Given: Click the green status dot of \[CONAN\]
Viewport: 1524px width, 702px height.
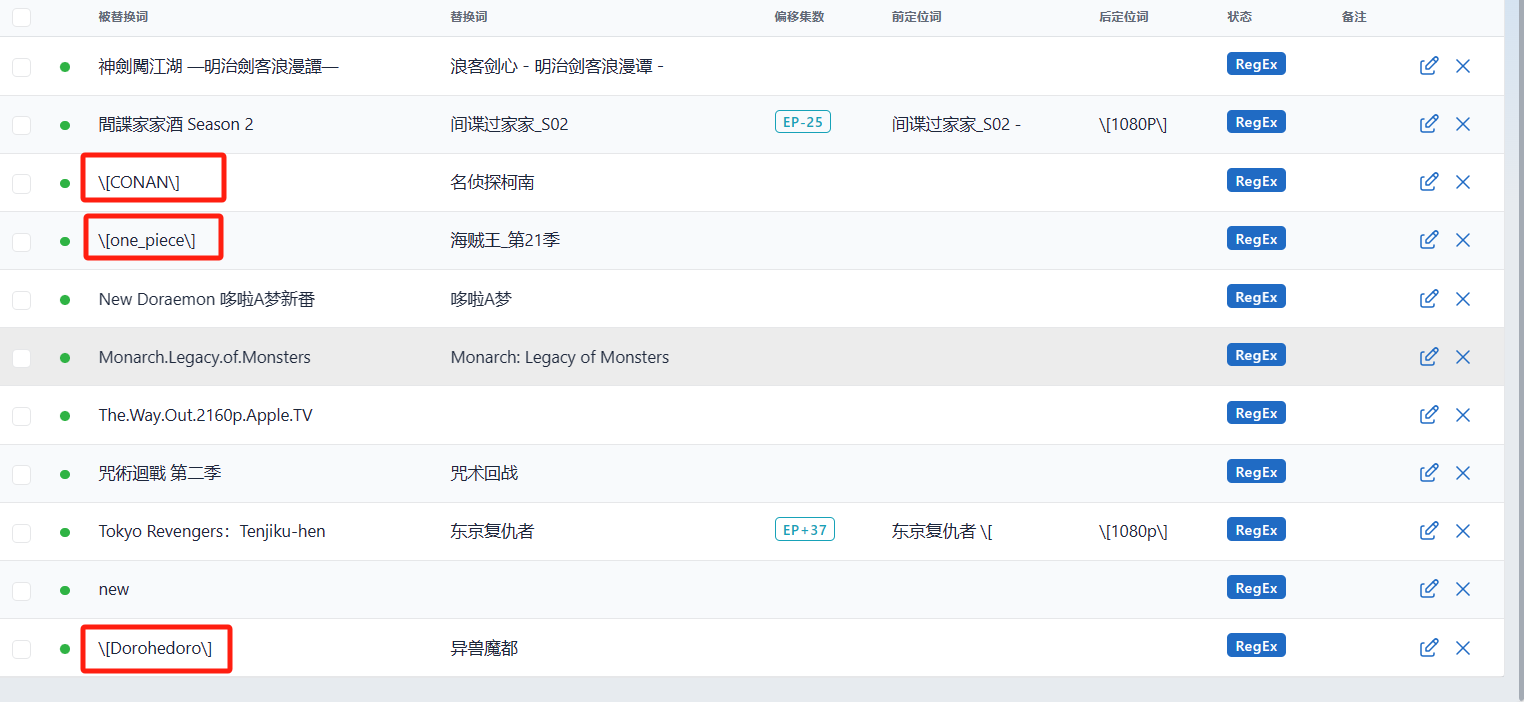Looking at the screenshot, I should click(65, 183).
